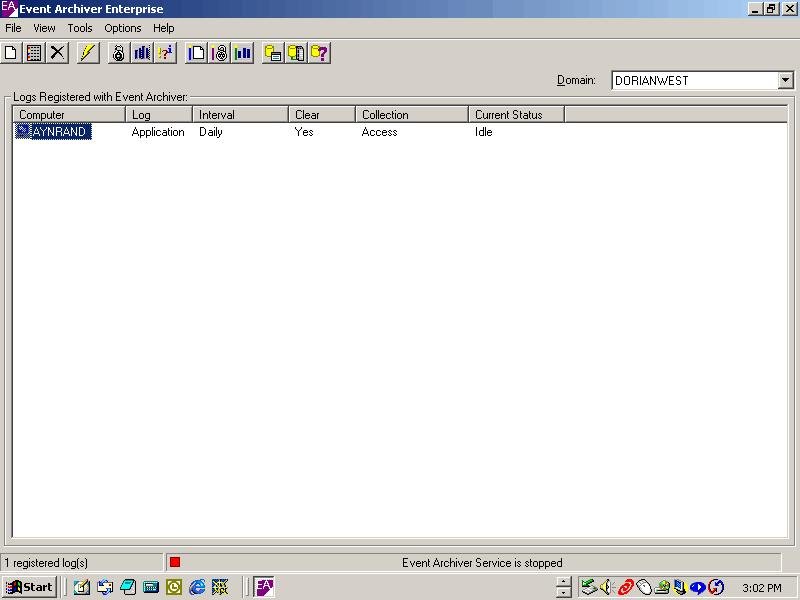Open the Tools menu
Viewport: 800px width, 600px height.
[80, 28]
